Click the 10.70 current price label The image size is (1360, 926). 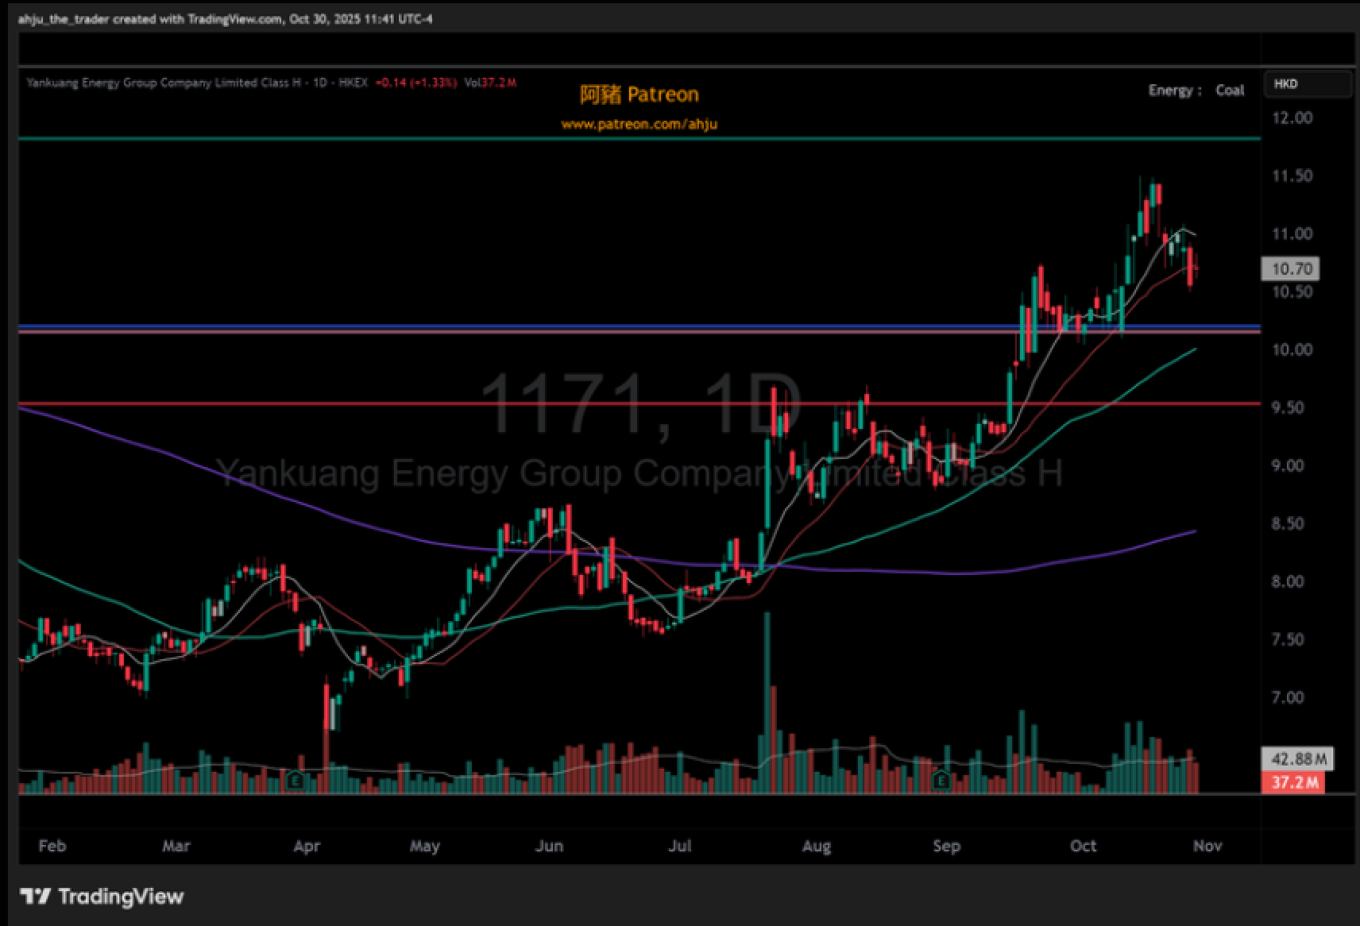coord(1291,269)
